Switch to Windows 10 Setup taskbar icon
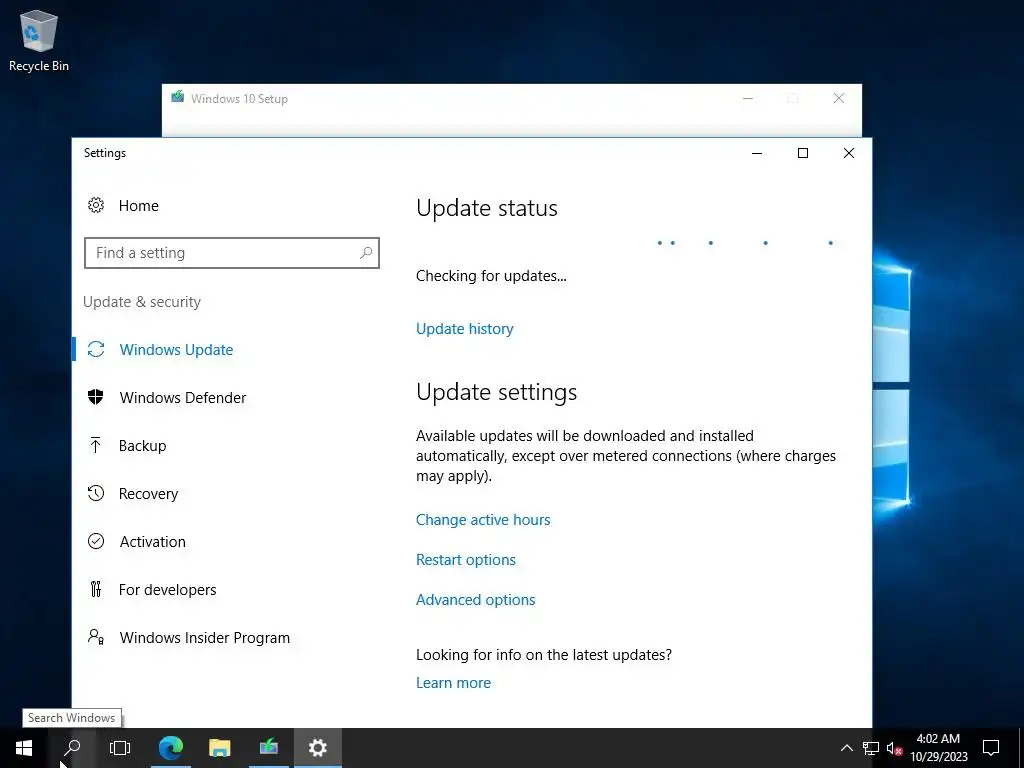 coord(268,748)
